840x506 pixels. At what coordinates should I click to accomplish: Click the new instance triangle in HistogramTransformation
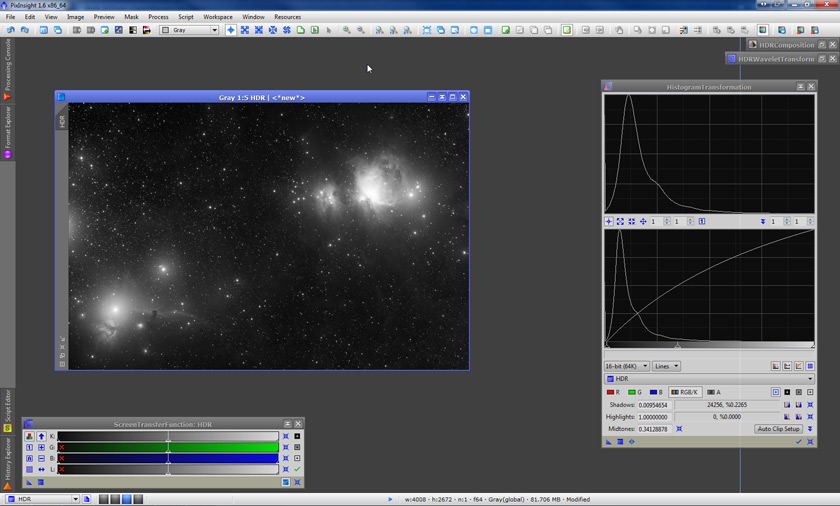tap(609, 441)
